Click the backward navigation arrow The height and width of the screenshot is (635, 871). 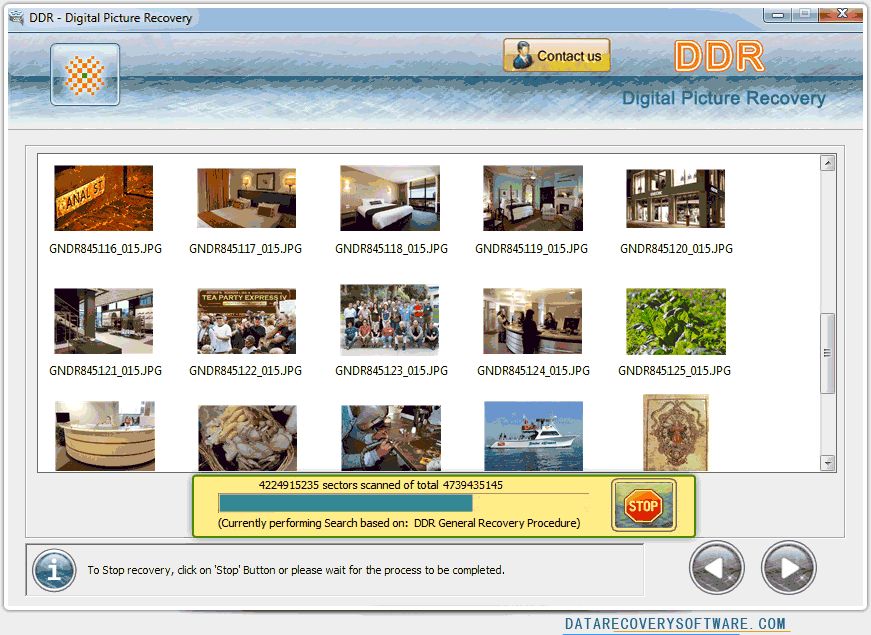[x=716, y=567]
